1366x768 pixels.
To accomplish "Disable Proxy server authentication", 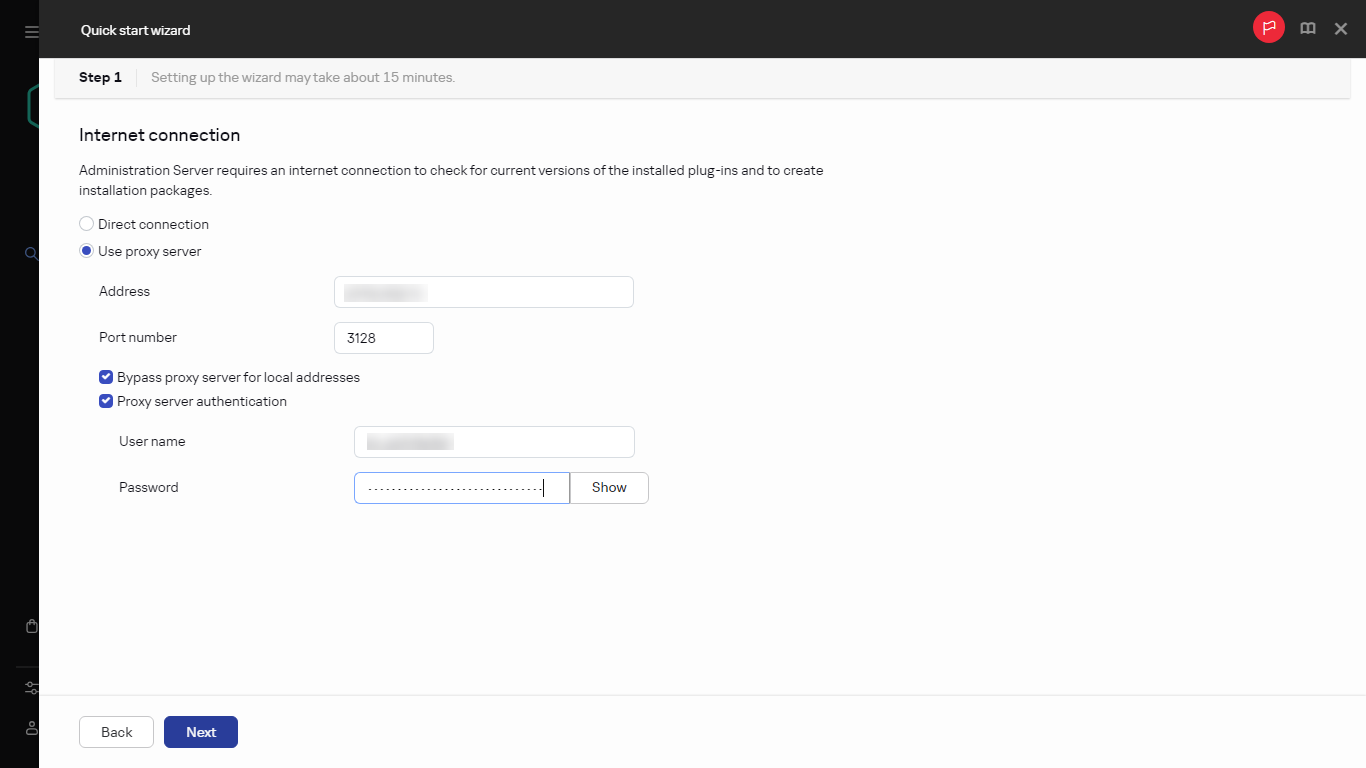I will click(105, 401).
